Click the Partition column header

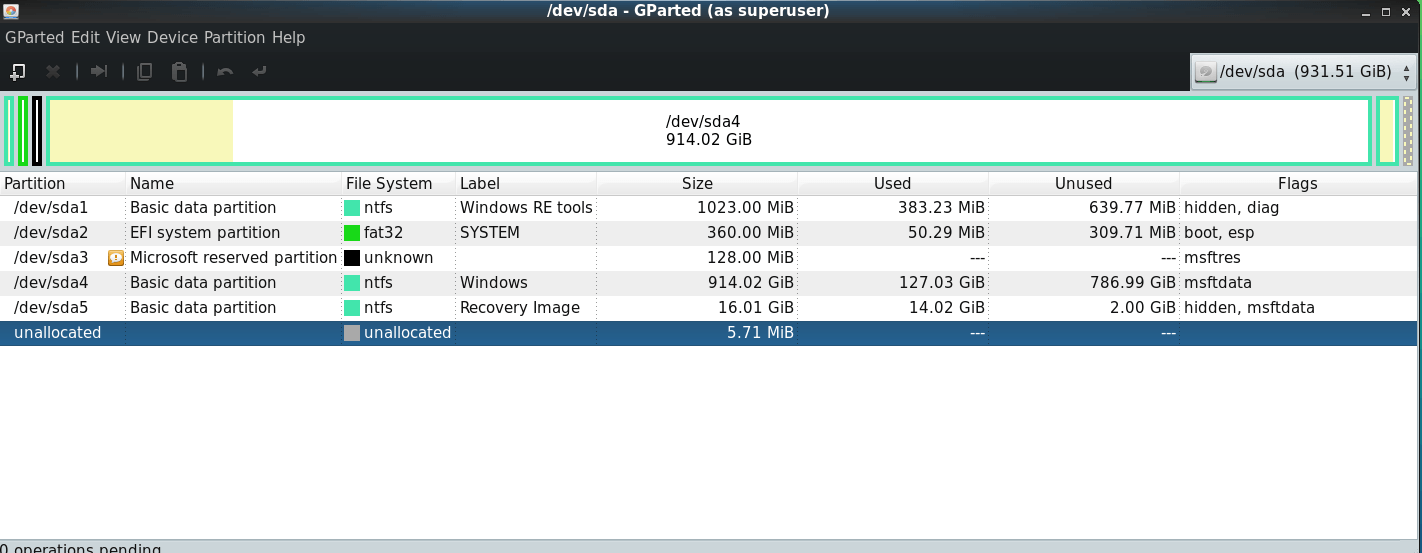63,184
